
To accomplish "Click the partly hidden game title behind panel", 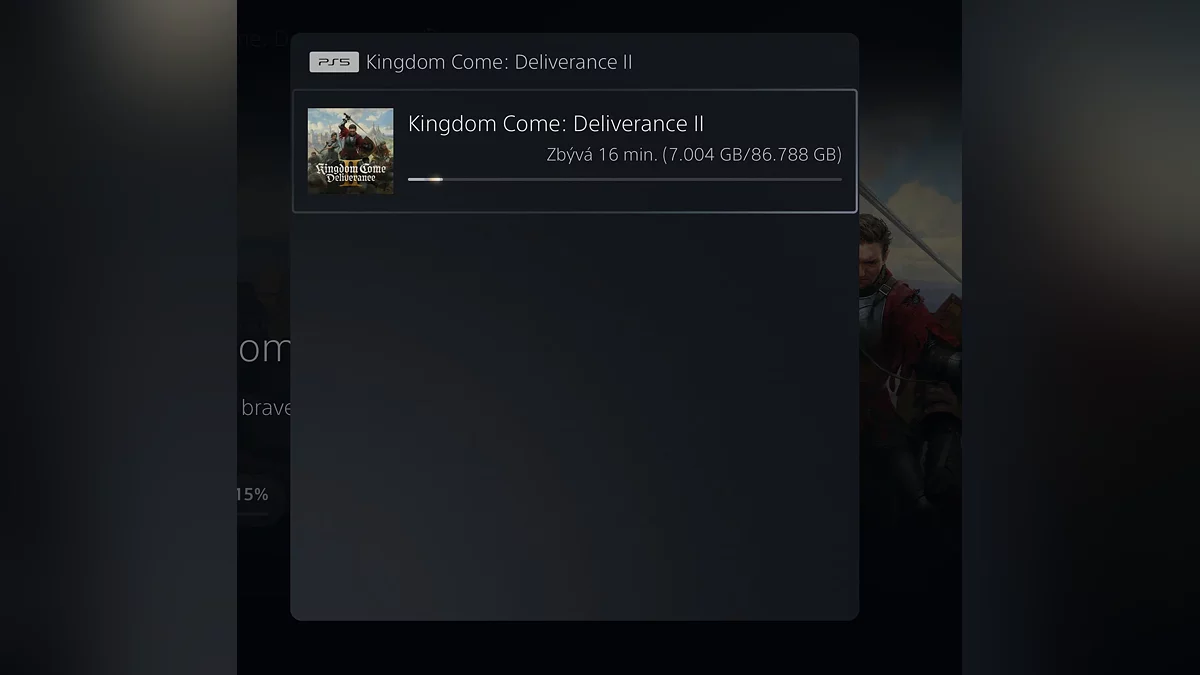I will (264, 350).
